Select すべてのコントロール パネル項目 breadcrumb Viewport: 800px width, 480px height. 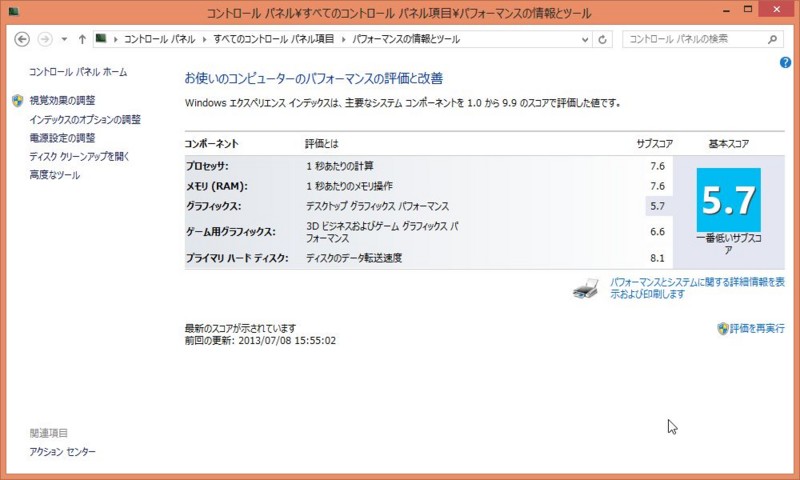tap(274, 39)
